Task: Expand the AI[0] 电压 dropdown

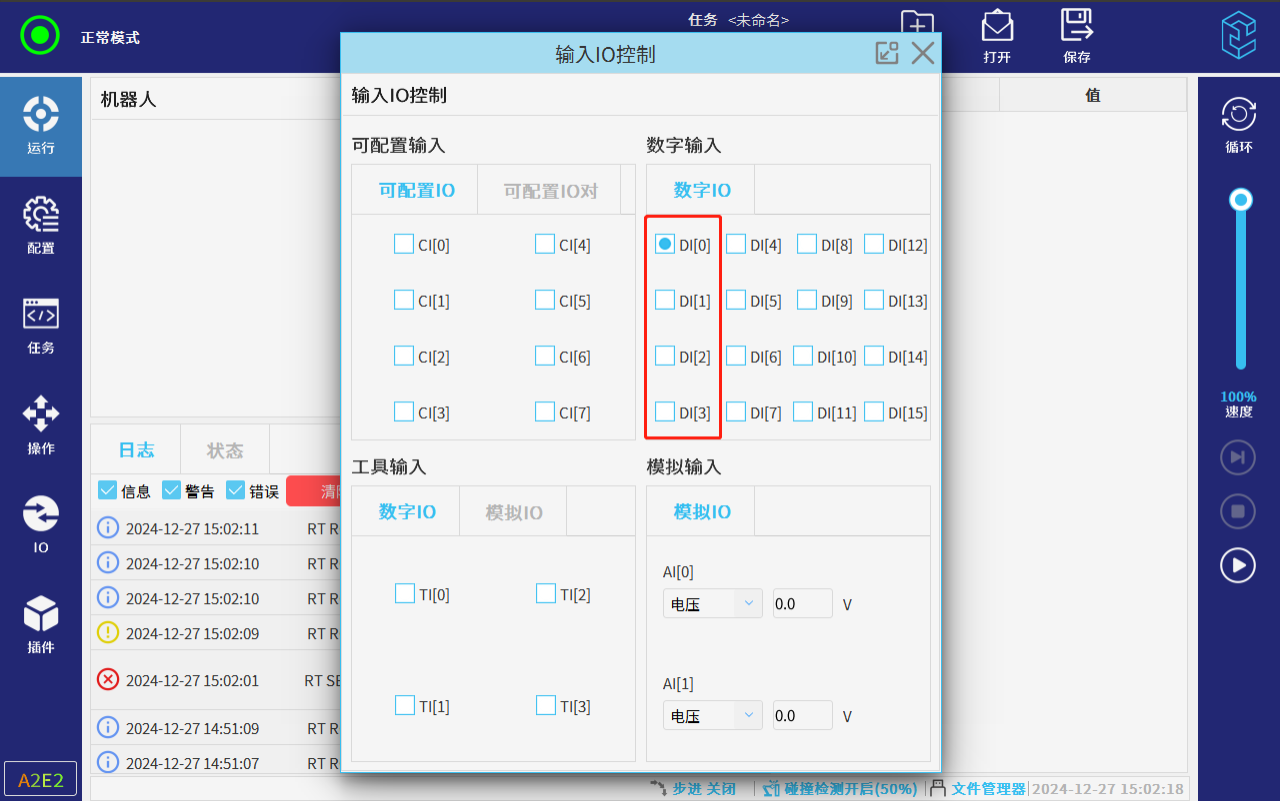Action: (712, 604)
